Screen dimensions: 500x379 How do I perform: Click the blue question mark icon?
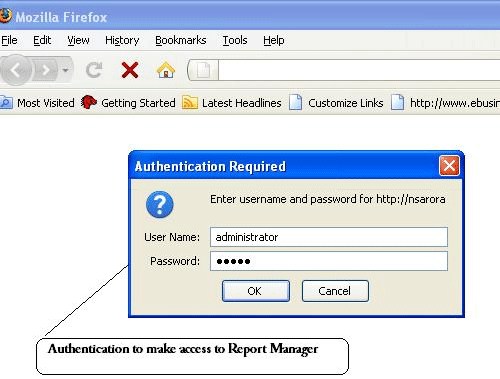pos(160,204)
